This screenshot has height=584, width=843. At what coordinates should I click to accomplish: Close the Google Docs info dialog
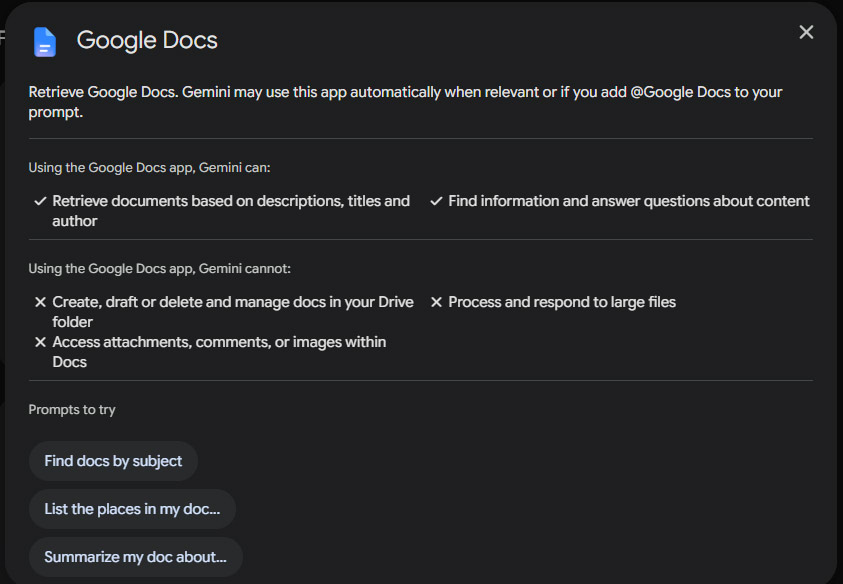[x=806, y=32]
